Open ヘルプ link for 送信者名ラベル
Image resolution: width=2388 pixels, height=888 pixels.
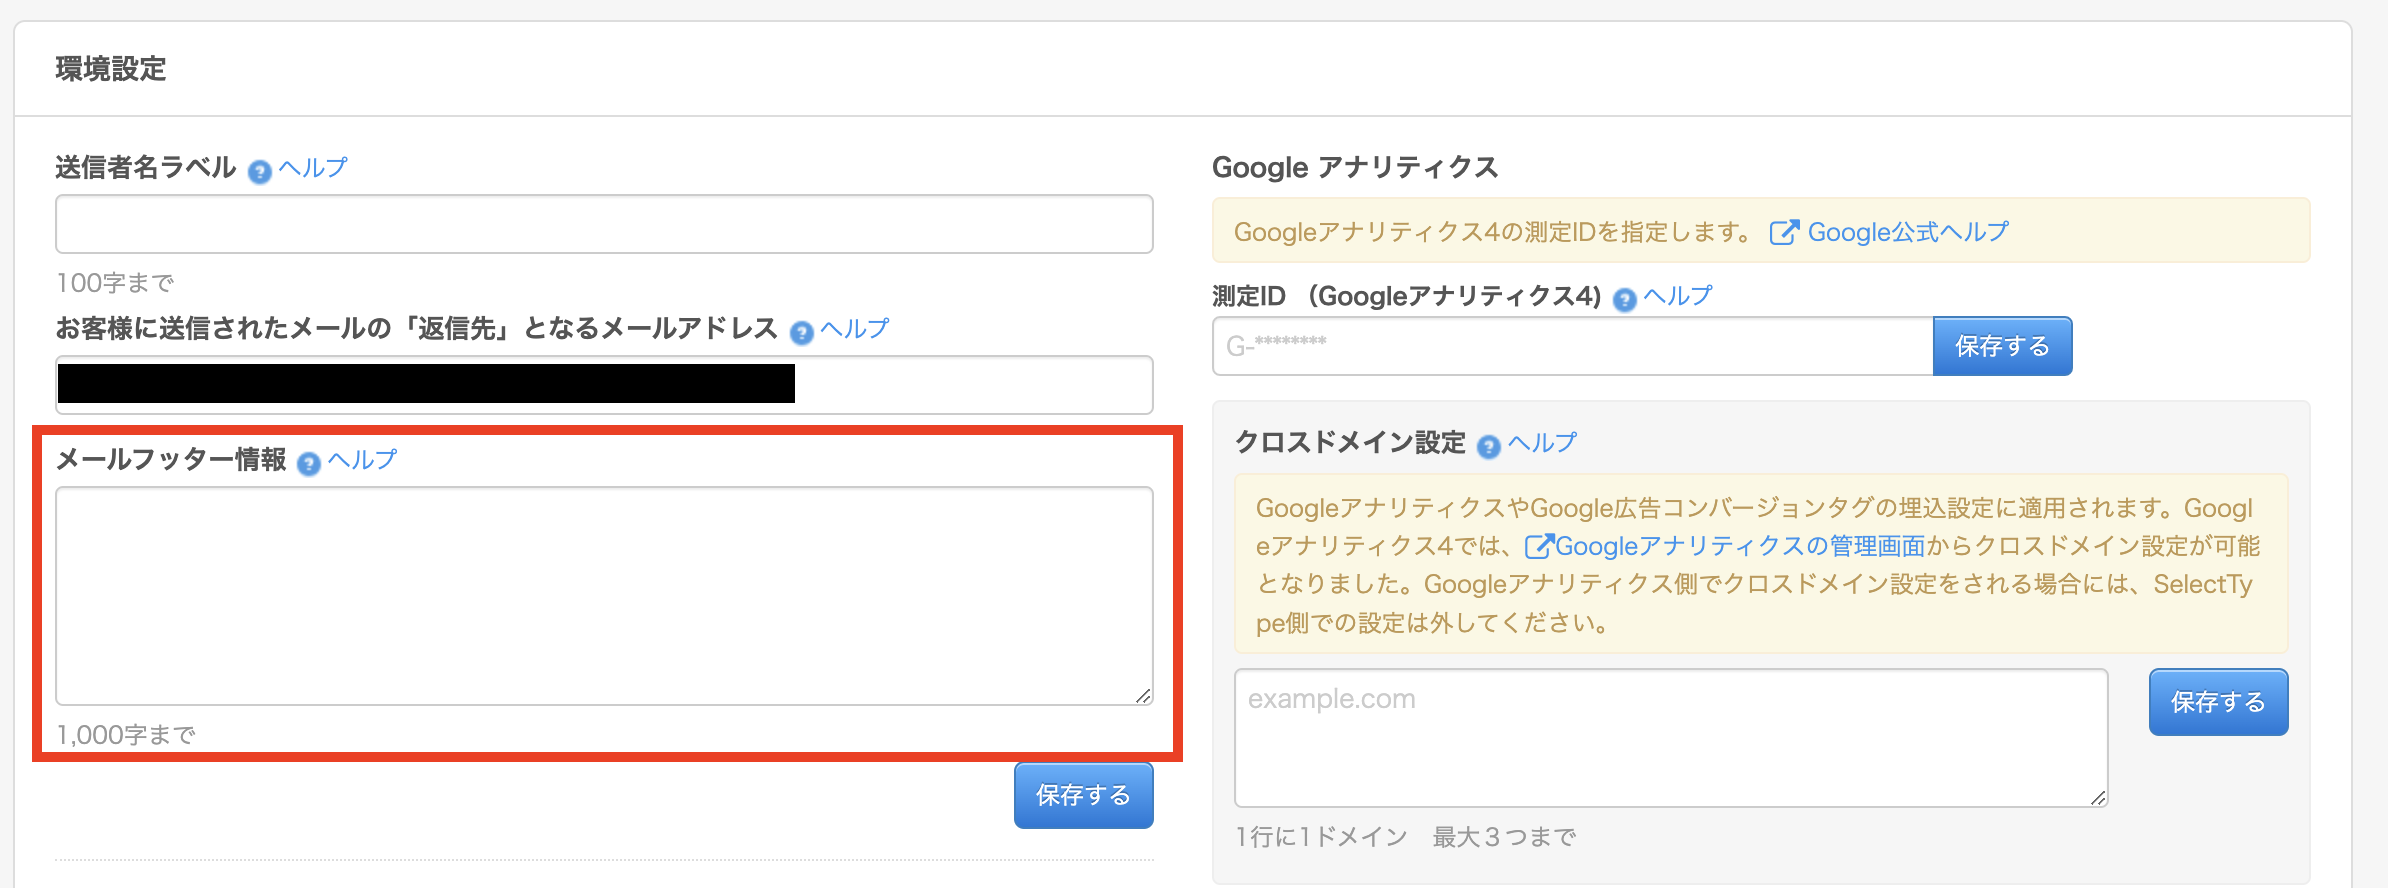[x=313, y=168]
